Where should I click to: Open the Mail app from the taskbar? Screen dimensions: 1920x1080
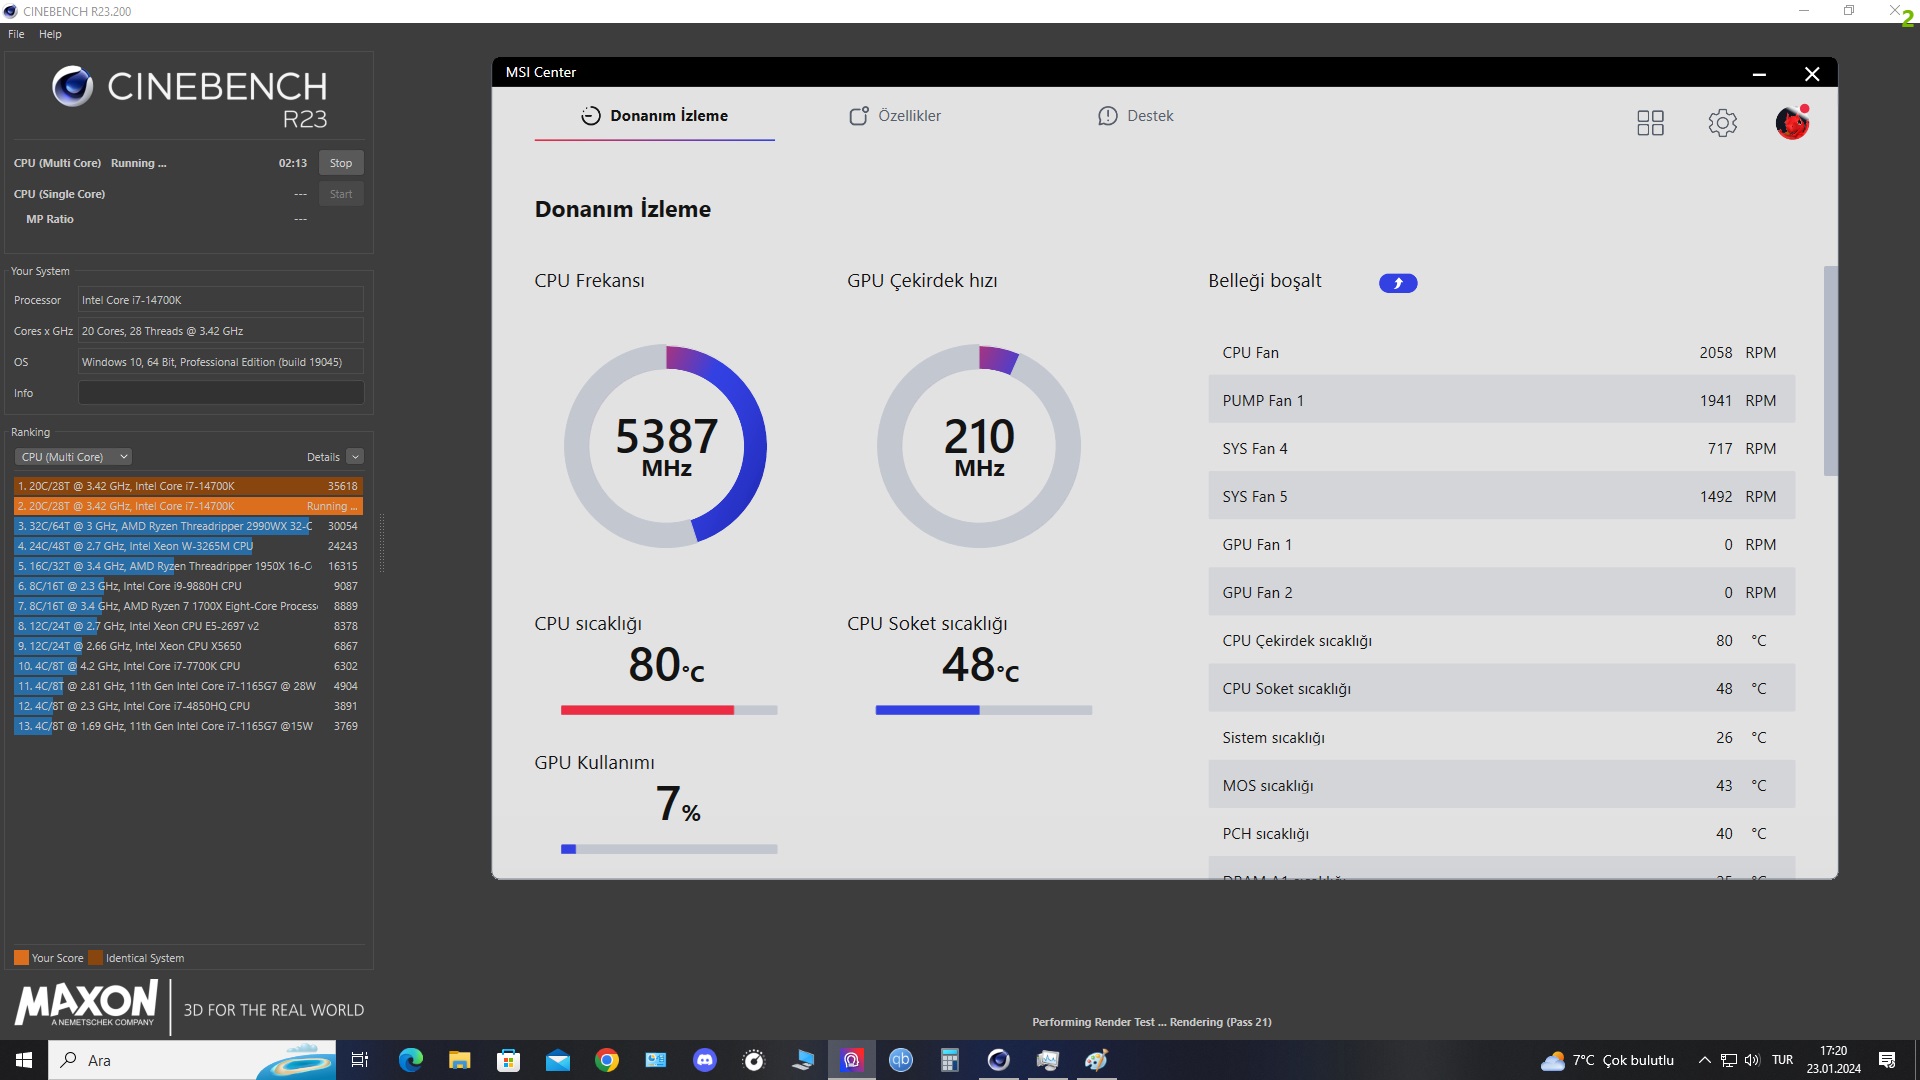click(x=558, y=1060)
